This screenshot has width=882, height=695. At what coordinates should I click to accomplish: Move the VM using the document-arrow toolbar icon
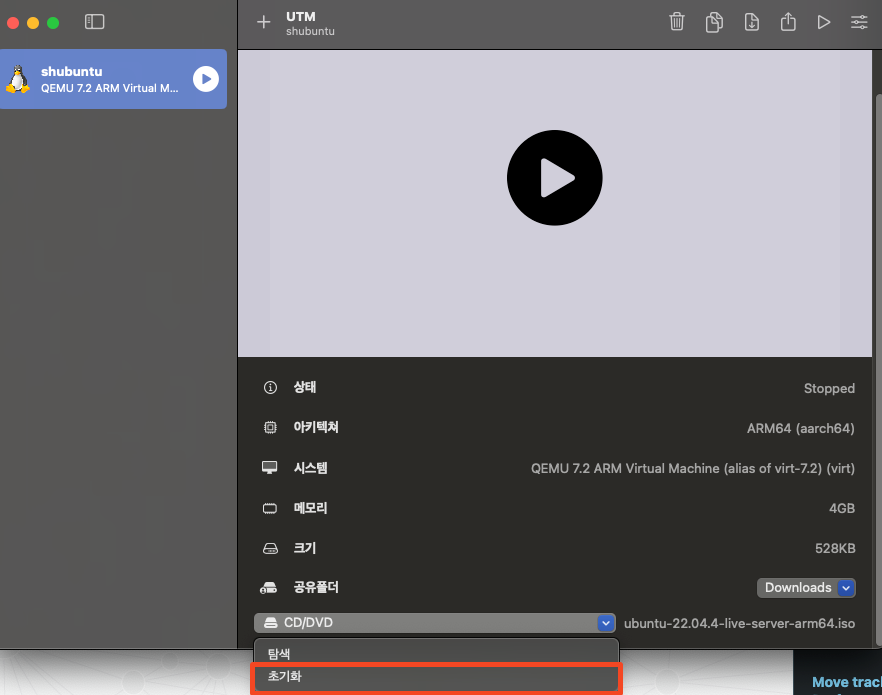(752, 22)
